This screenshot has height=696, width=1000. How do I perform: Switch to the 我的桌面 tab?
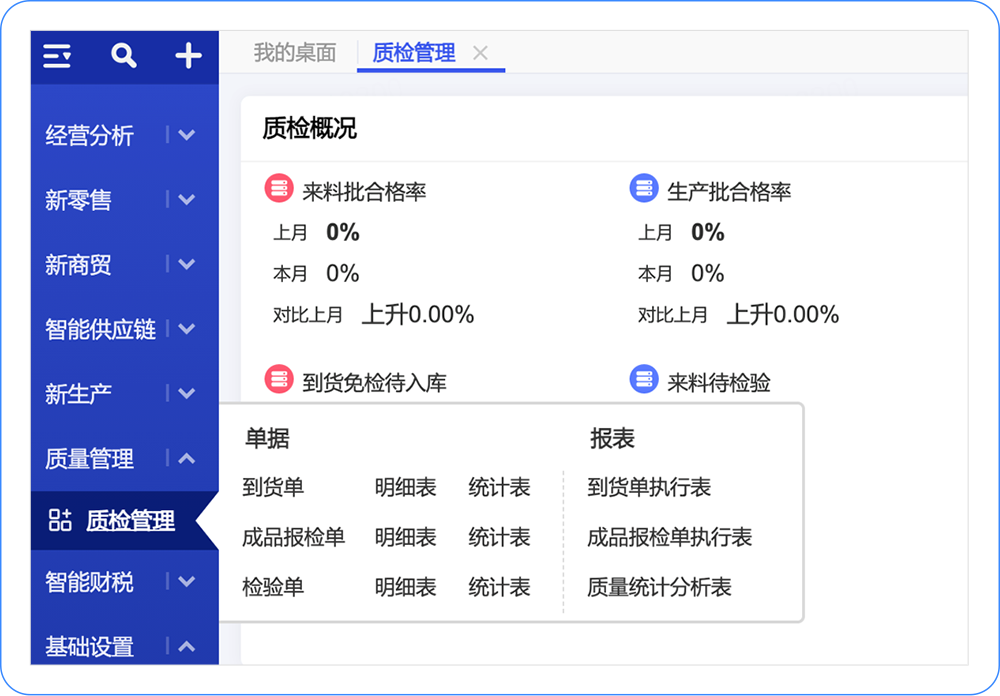click(x=295, y=52)
